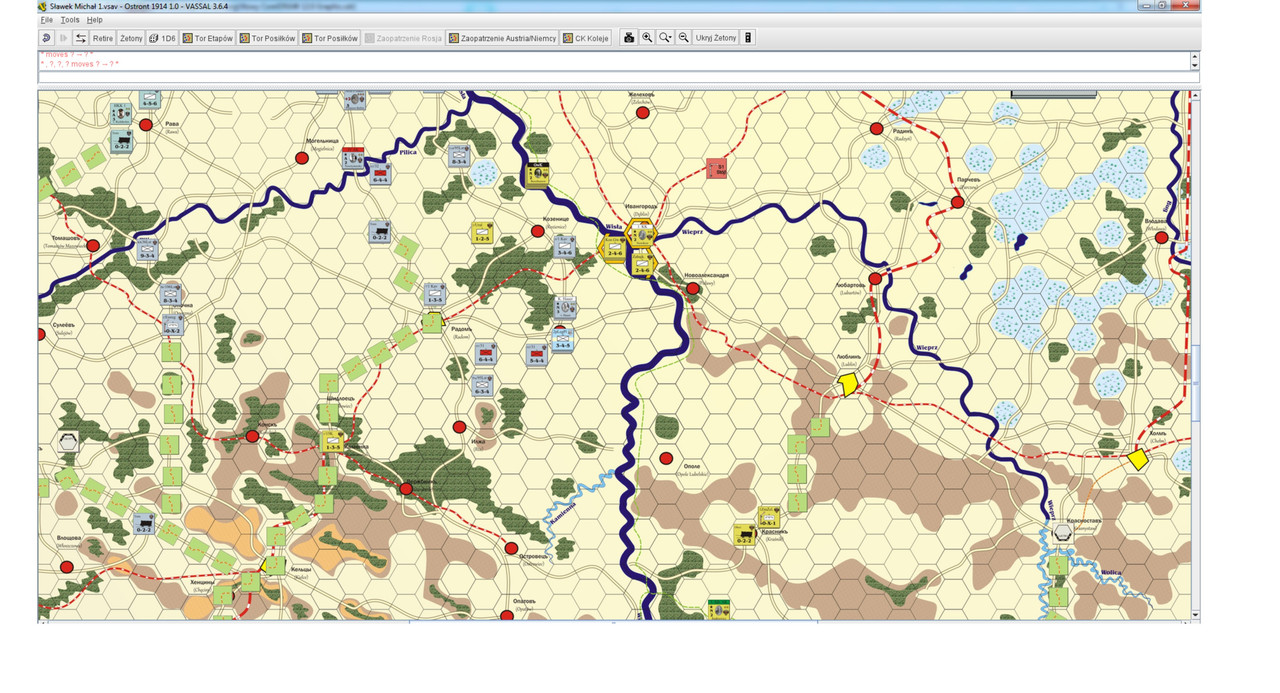Select the yellow arrow marker at Lublin

848,384
